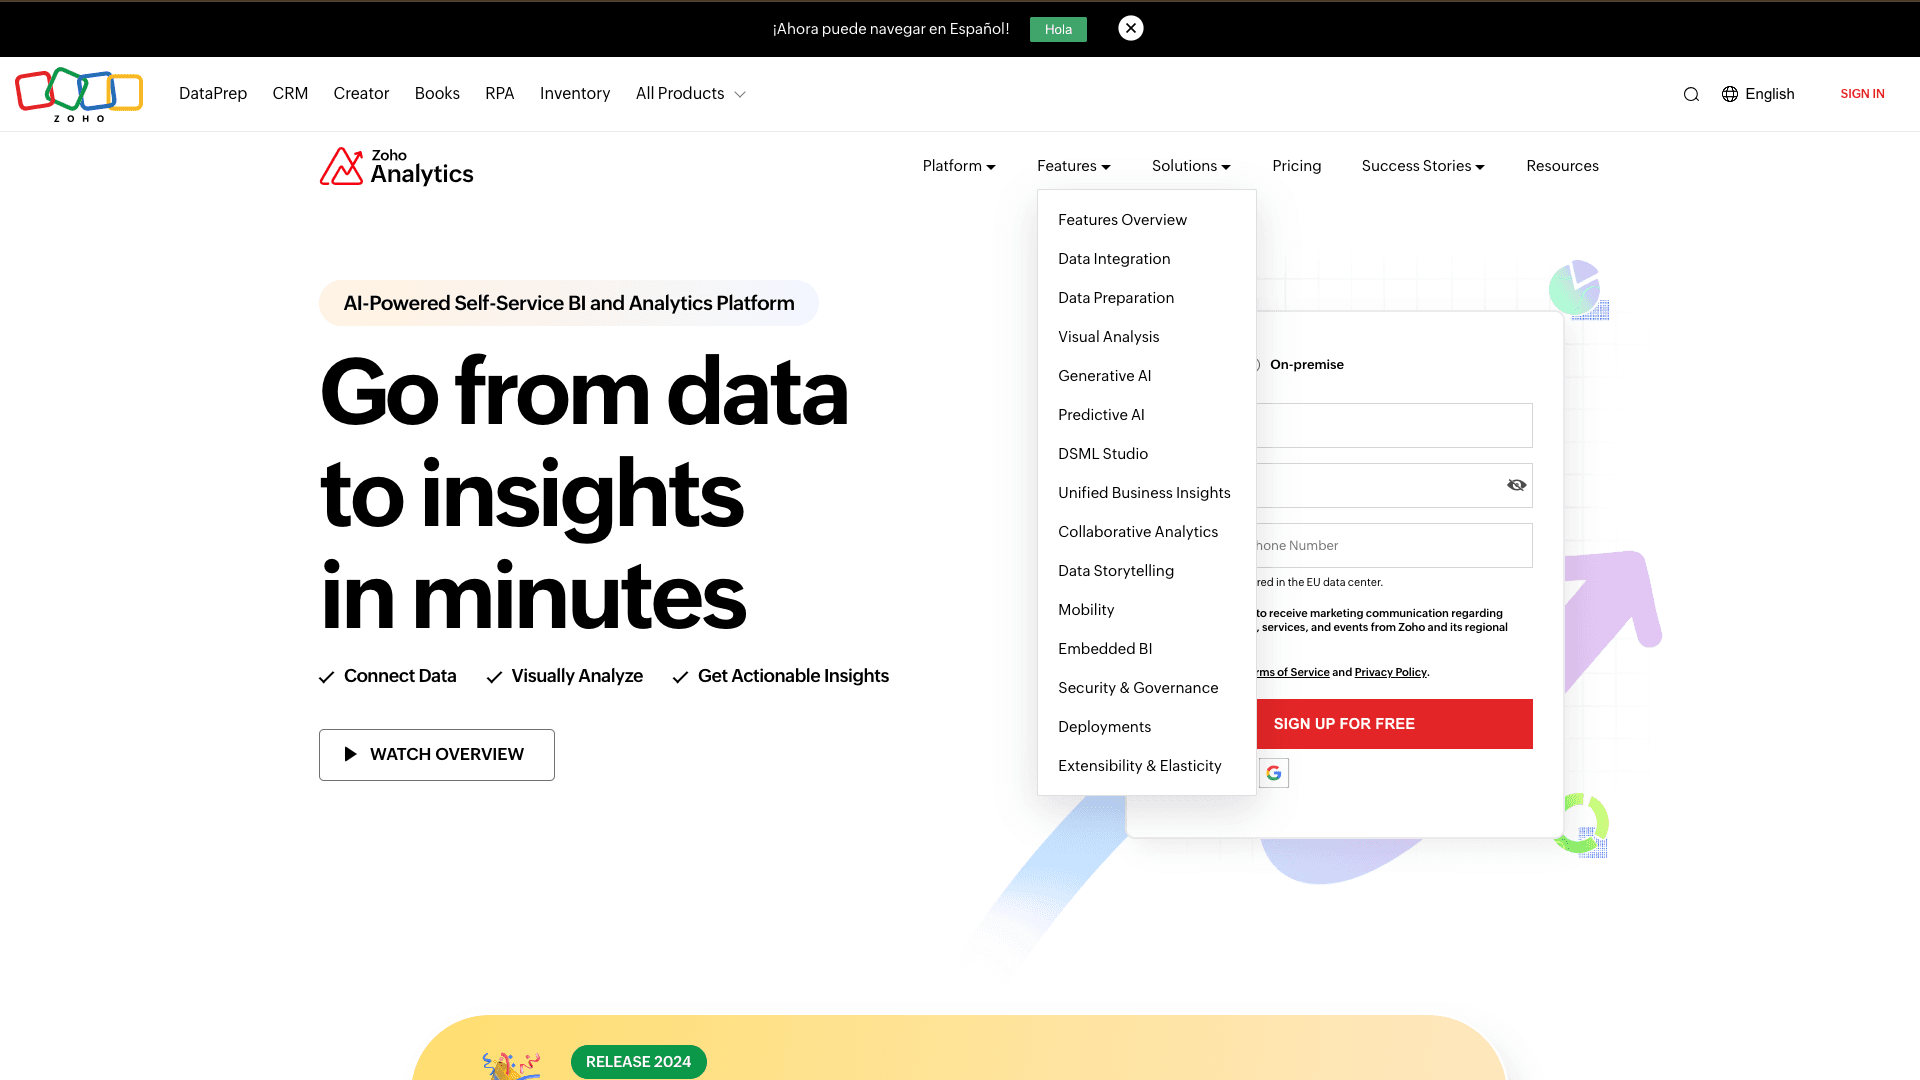The width and height of the screenshot is (1920, 1080).
Task: Select Data Preparation menu entry
Action: pos(1116,298)
